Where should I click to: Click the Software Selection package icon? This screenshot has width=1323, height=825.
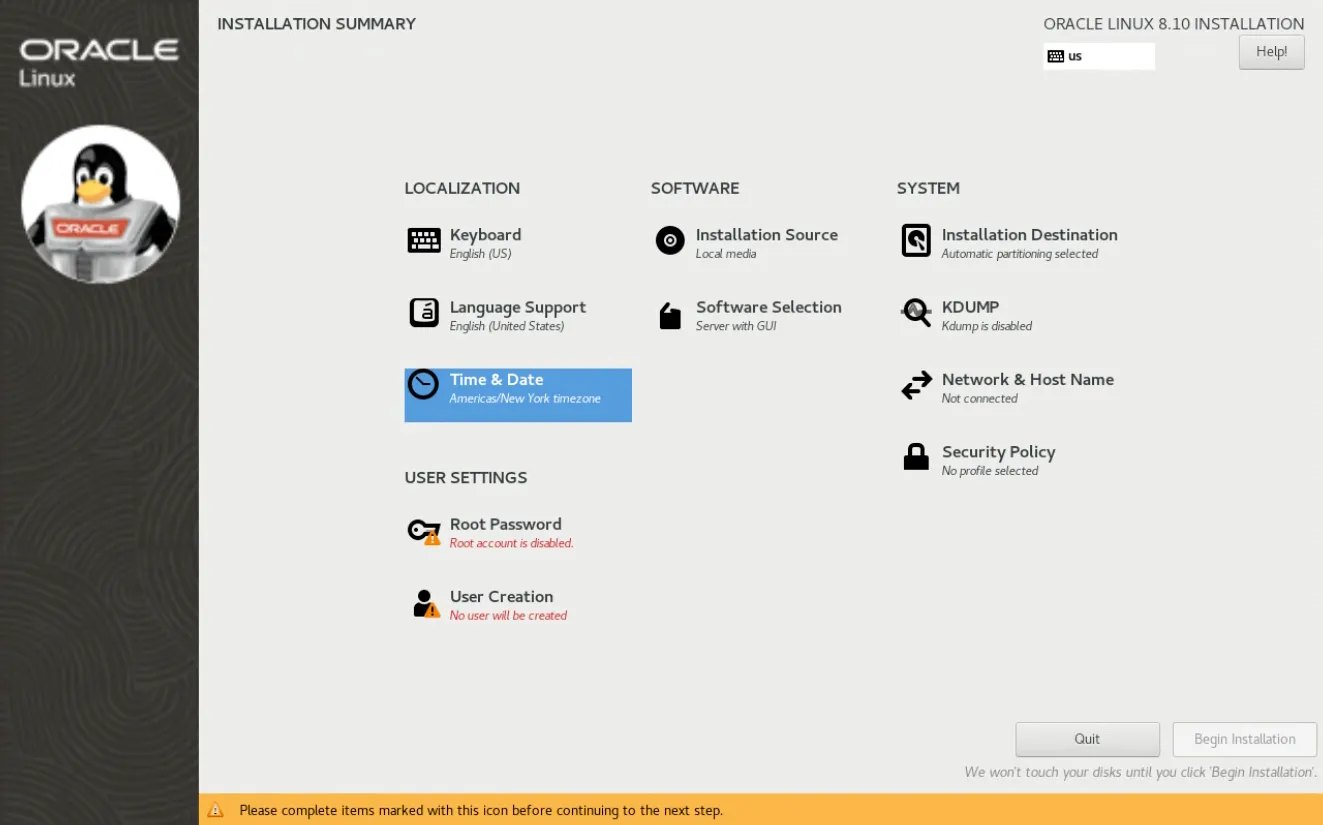[670, 316]
